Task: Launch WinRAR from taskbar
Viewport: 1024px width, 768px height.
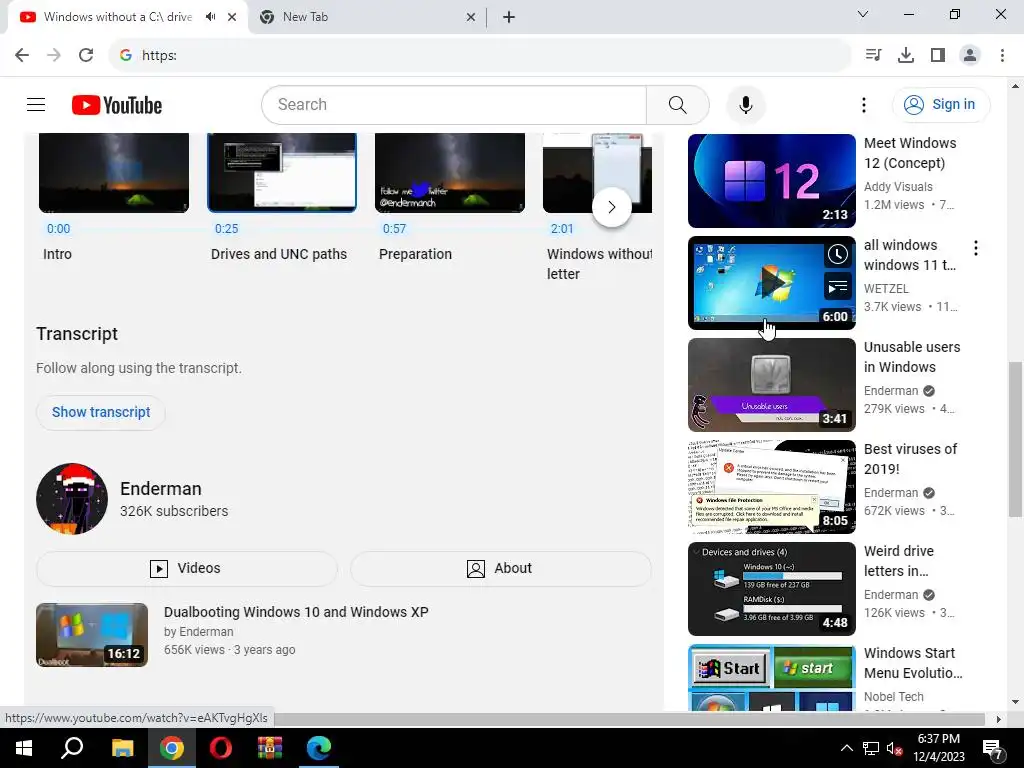Action: click(270, 748)
